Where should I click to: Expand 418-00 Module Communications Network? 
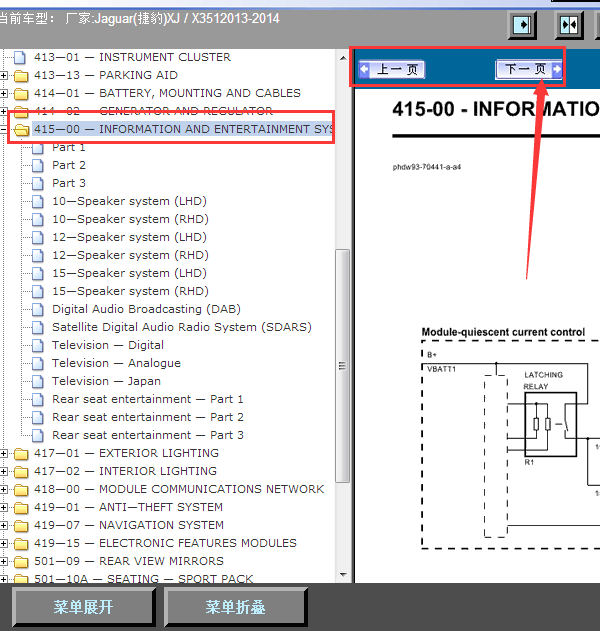(4, 489)
